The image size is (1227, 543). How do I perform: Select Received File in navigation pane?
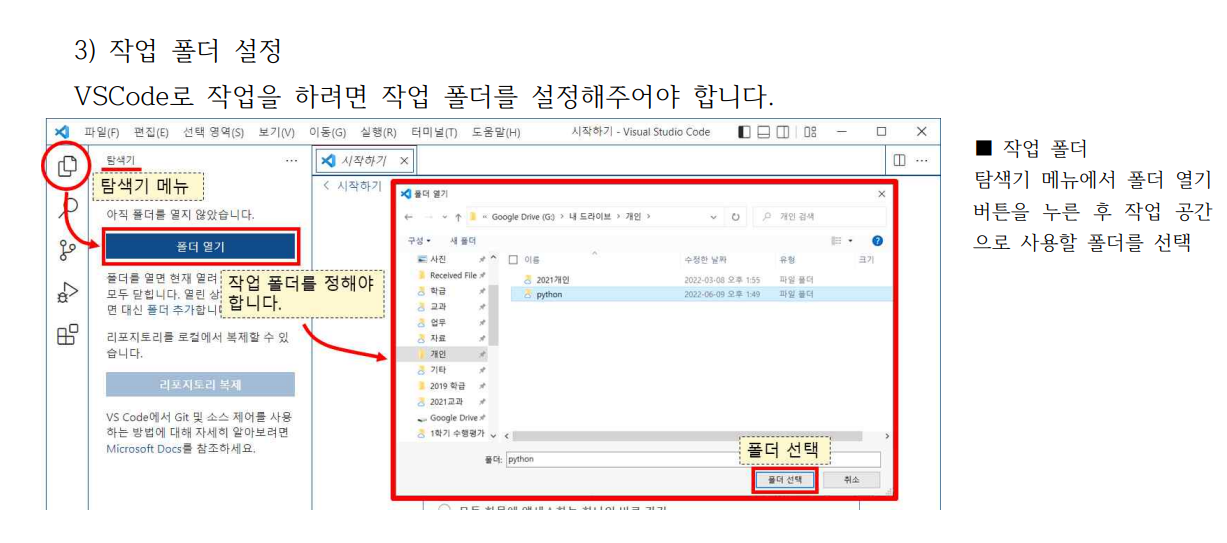452,274
